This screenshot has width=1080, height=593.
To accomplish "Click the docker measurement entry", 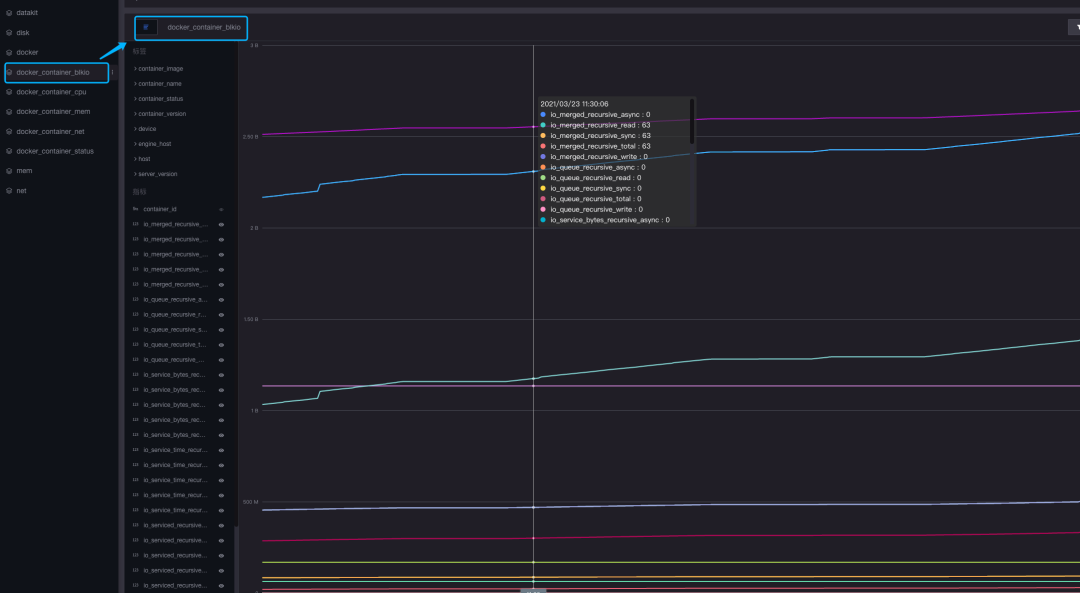I will [x=27, y=52].
